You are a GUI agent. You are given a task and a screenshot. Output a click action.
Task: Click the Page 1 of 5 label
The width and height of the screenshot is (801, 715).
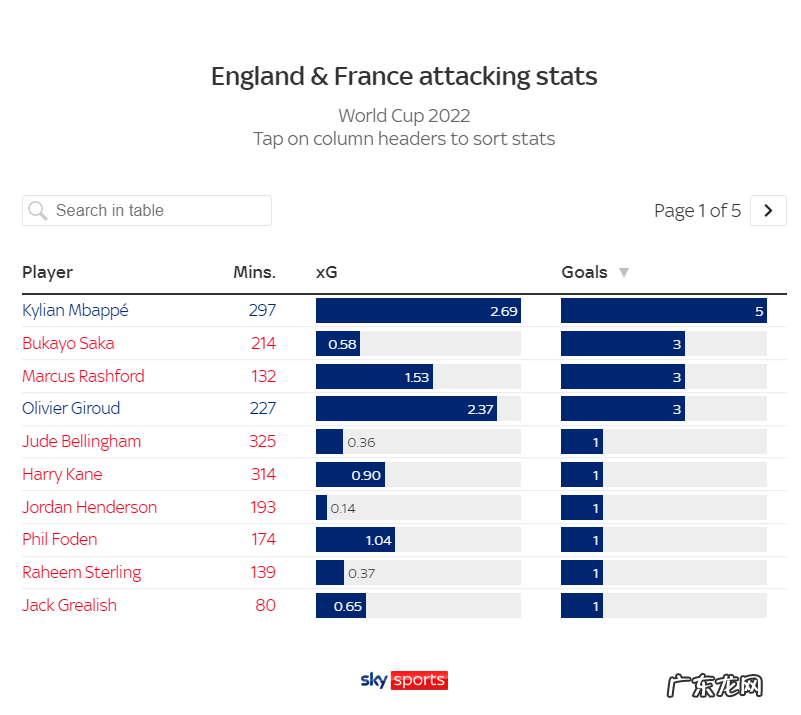(697, 210)
